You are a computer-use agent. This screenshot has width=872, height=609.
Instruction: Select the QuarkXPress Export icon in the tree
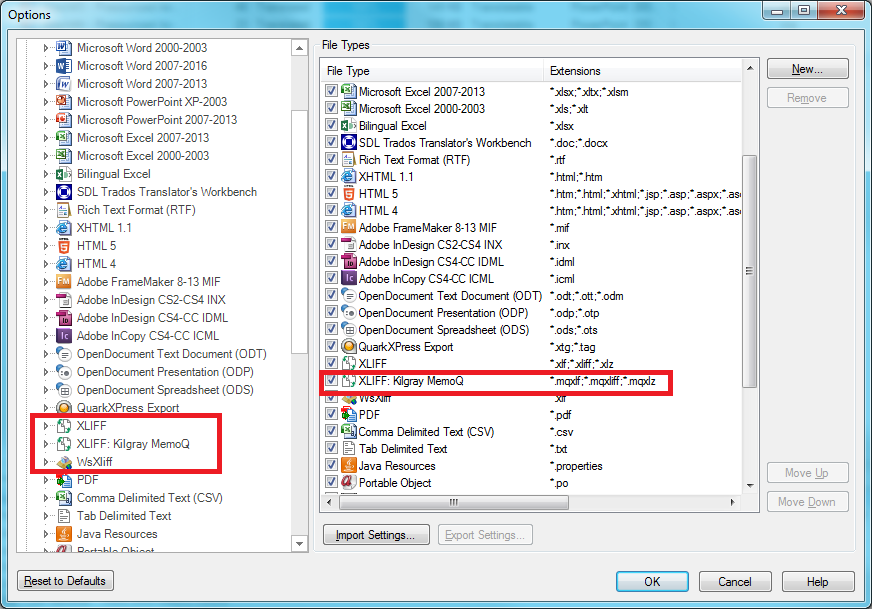64,408
